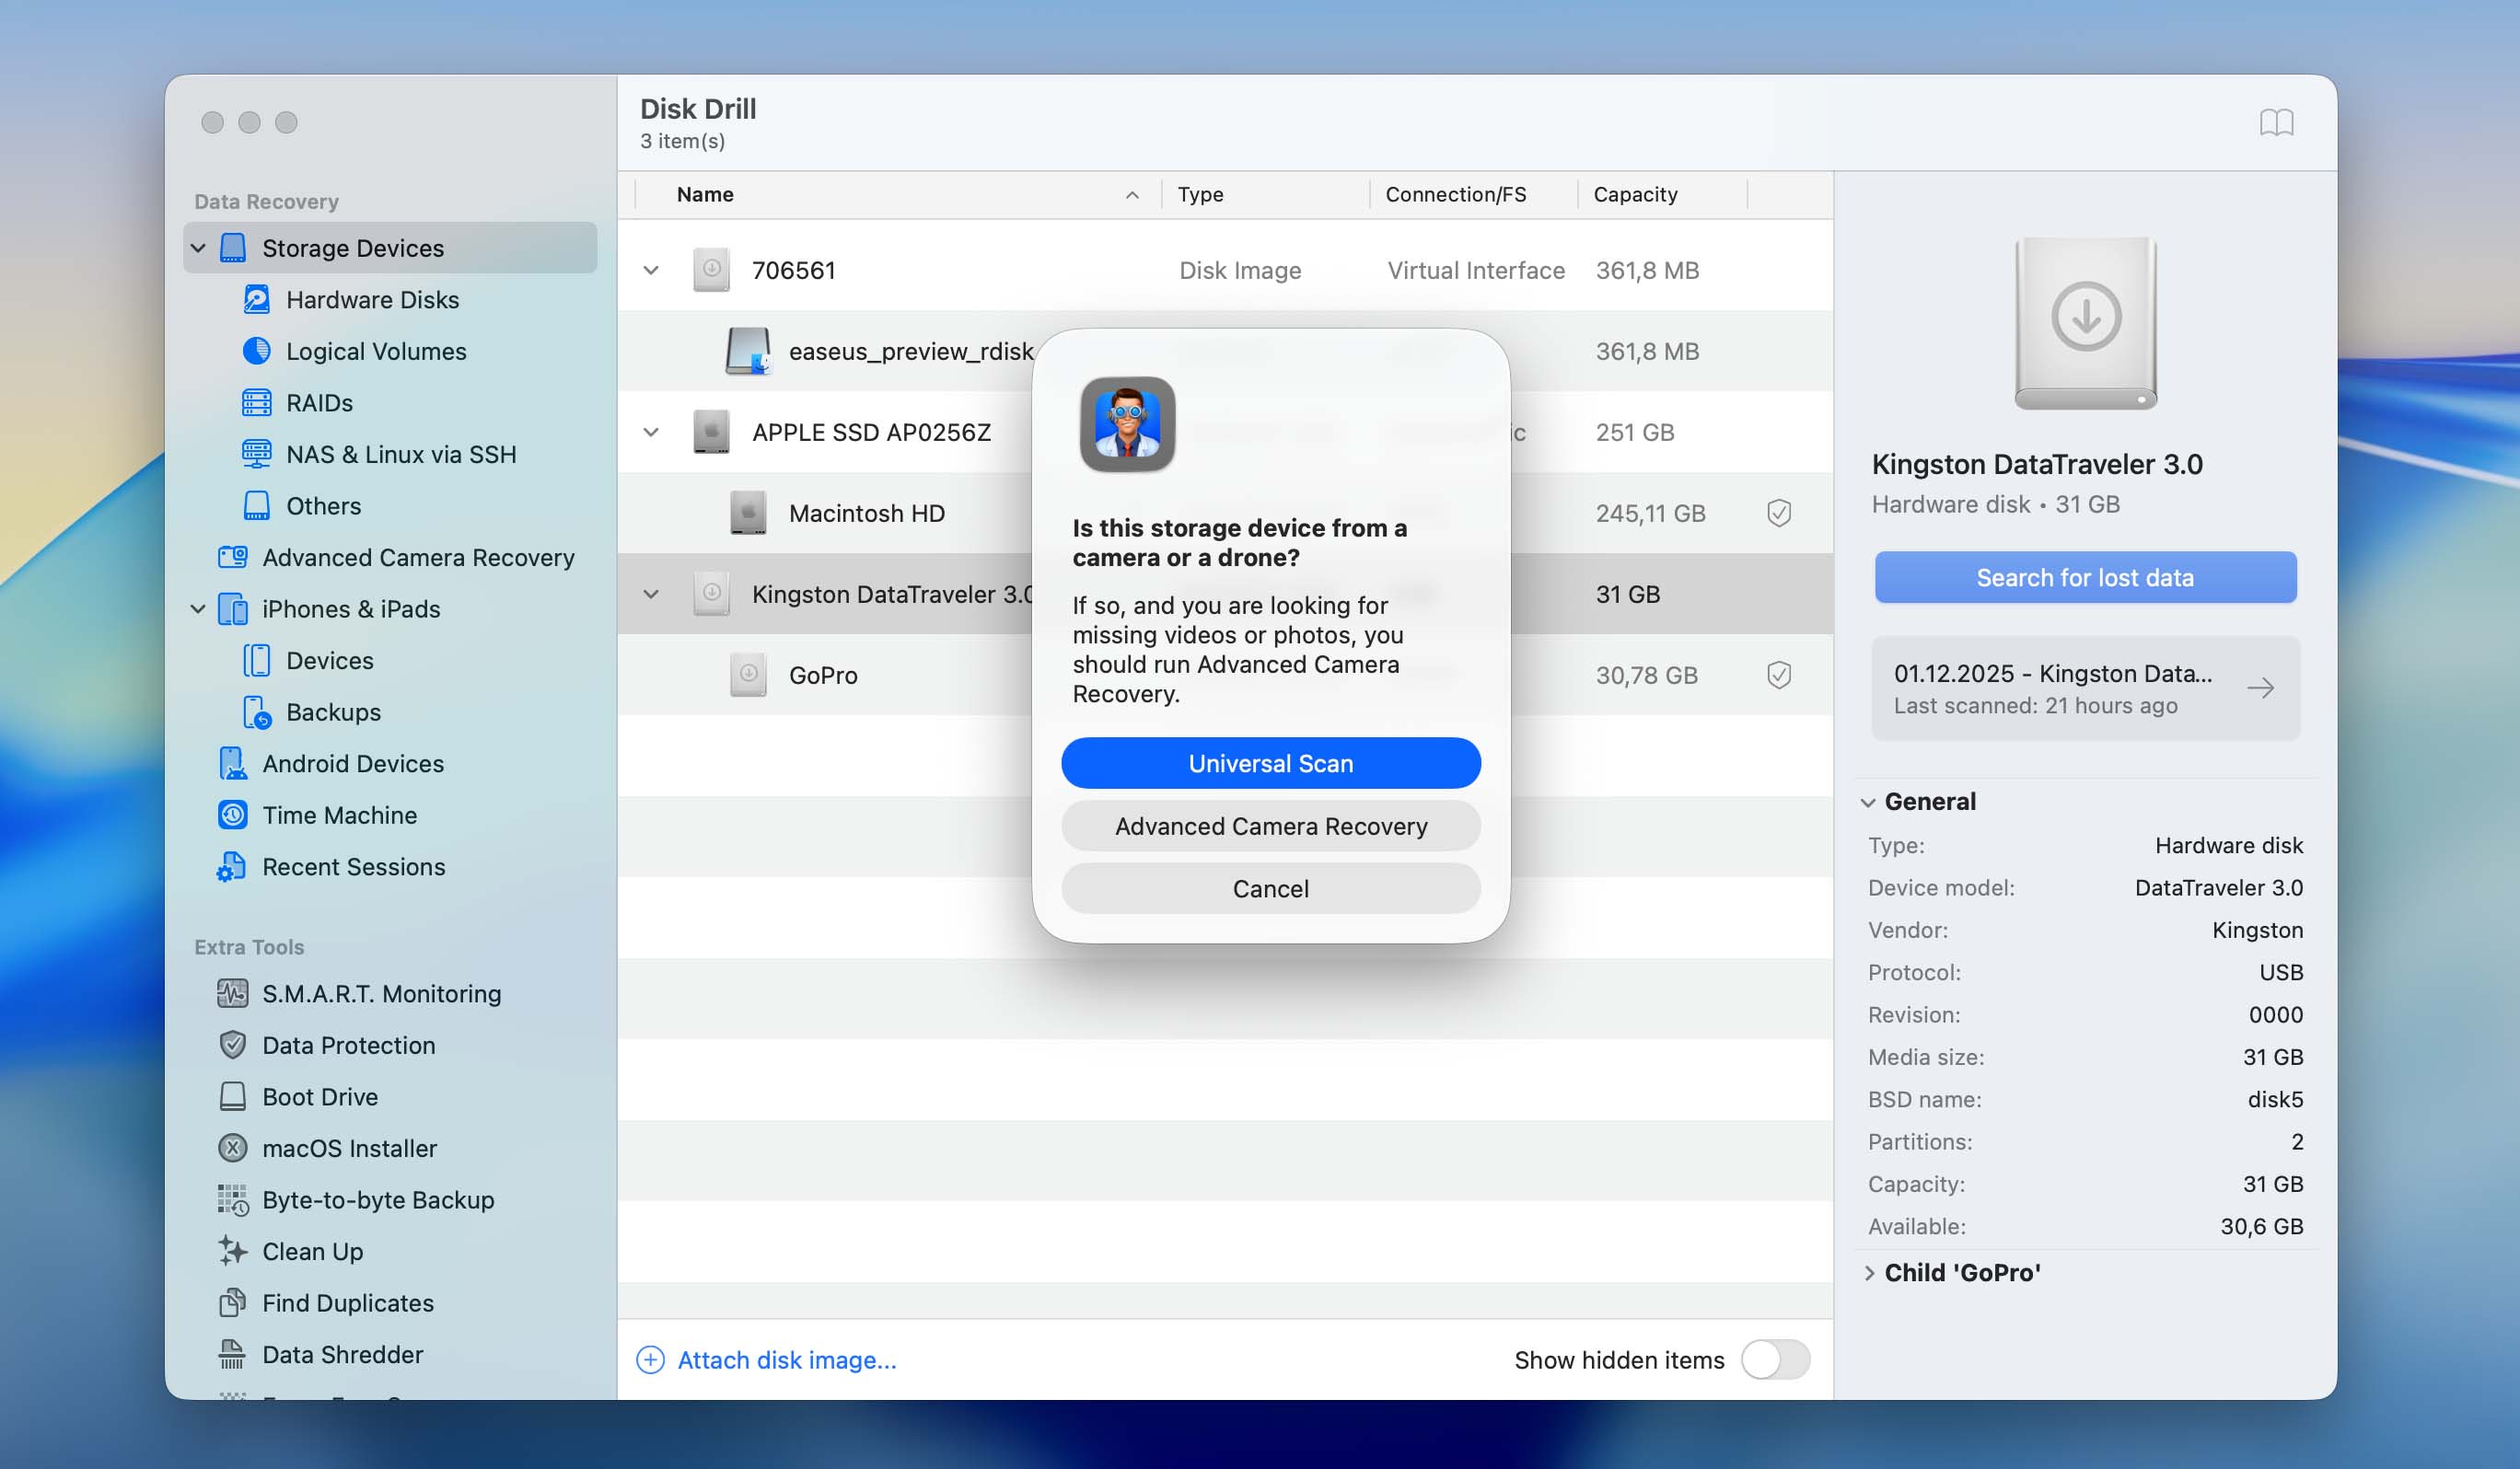Select the Byte-to-byte Backup icon

point(232,1199)
